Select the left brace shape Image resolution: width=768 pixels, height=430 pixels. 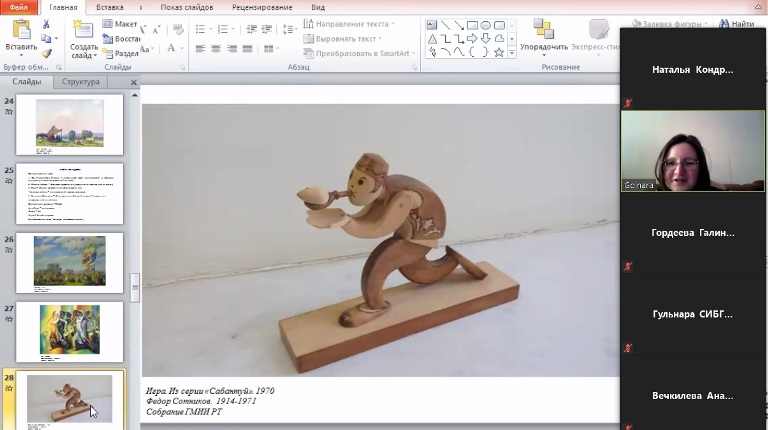472,52
